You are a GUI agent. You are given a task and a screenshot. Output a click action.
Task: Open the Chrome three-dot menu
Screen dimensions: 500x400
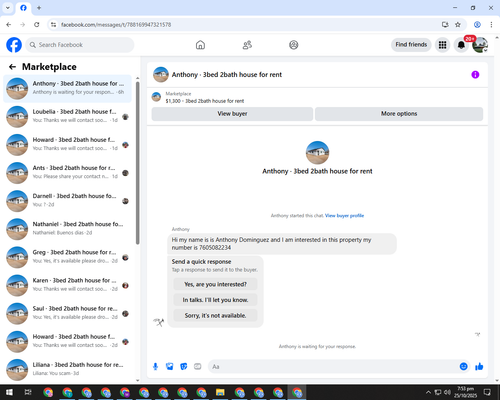point(491,25)
